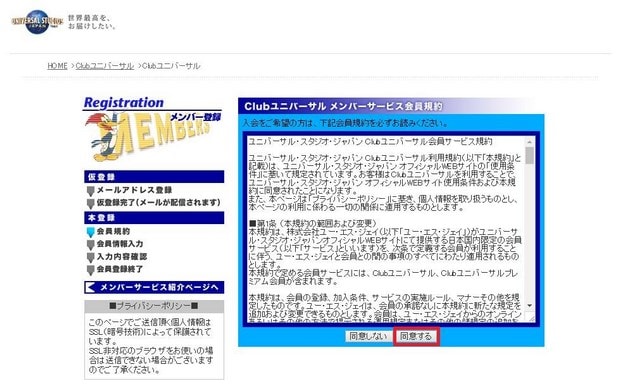The height and width of the screenshot is (390, 620).
Task: Click the arrow marker beside メールアドレス登録
Action: 91,191
